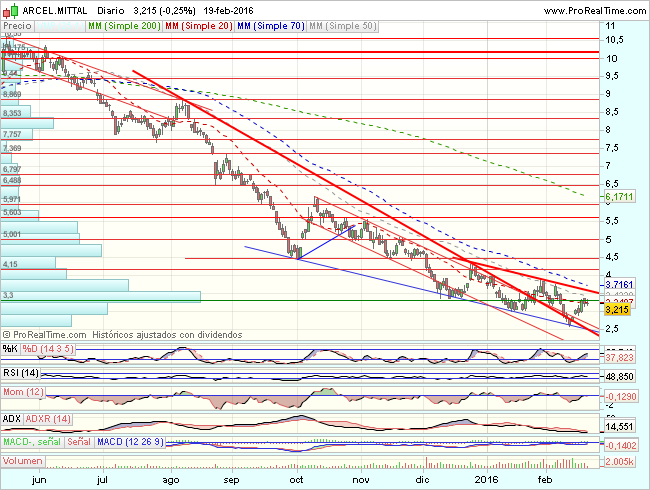Click the -0,1402 MACD value
The image size is (650, 490).
(x=620, y=446)
